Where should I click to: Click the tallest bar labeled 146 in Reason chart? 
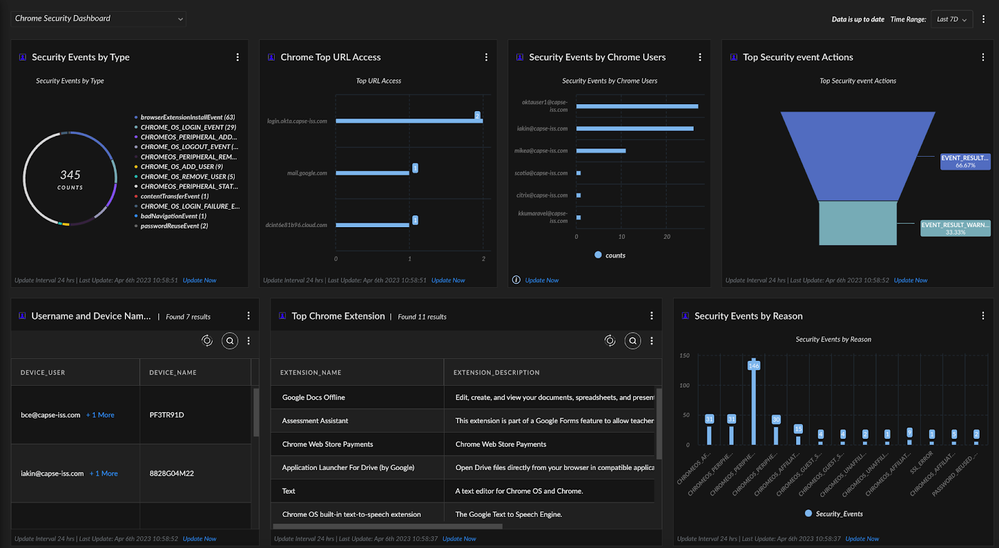point(754,401)
